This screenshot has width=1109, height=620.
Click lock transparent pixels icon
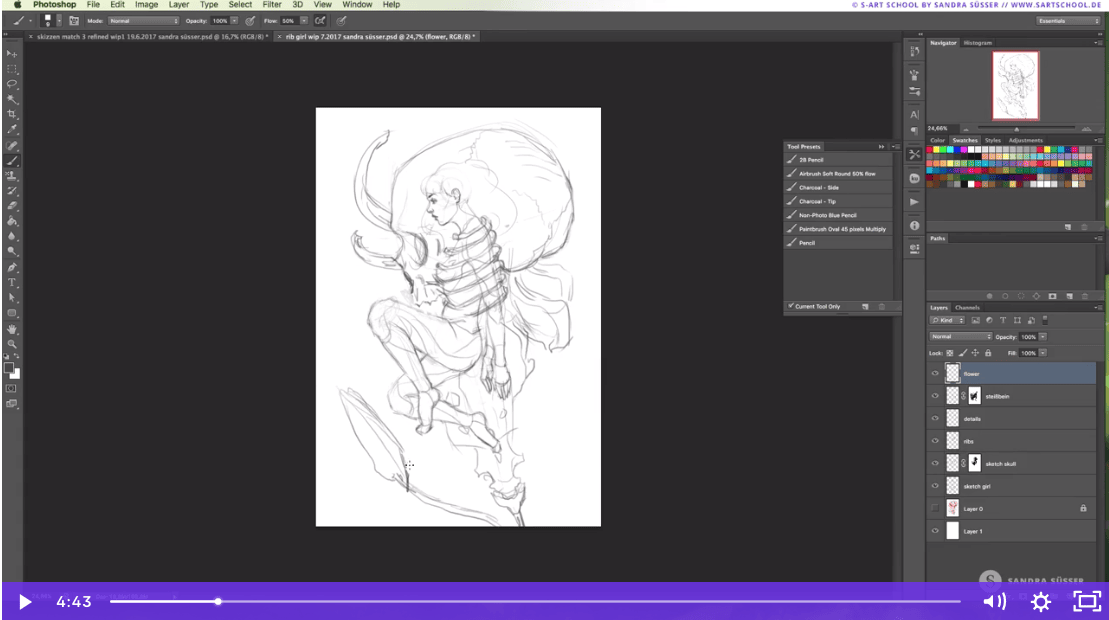[x=950, y=353]
